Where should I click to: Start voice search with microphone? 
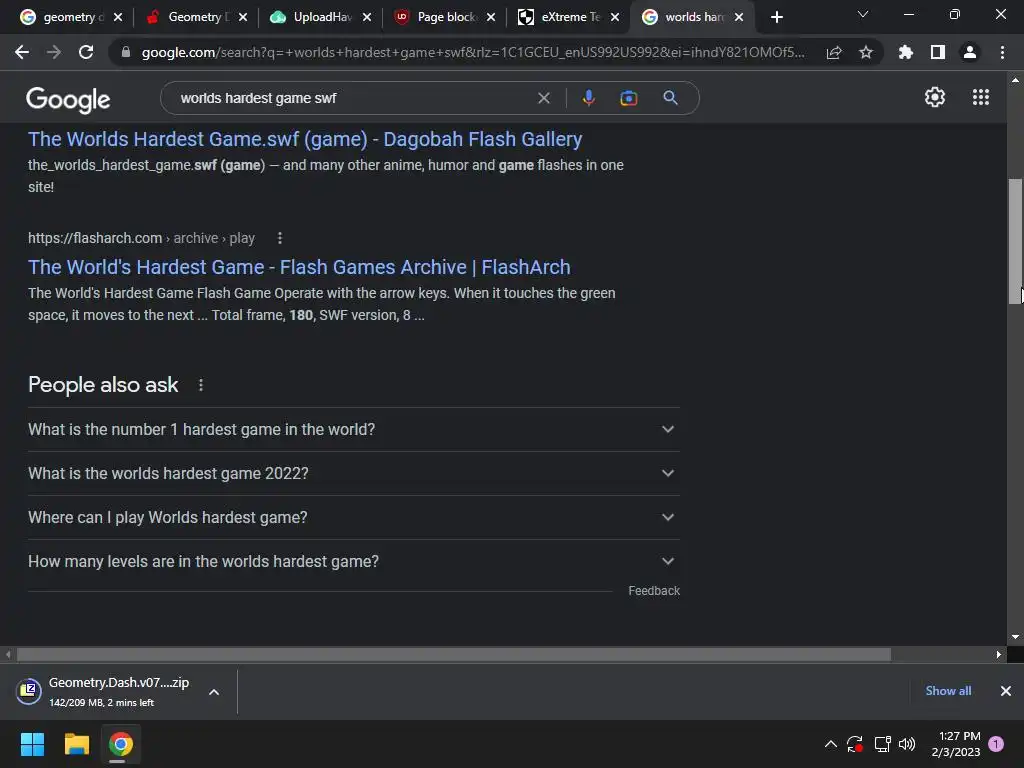(588, 98)
